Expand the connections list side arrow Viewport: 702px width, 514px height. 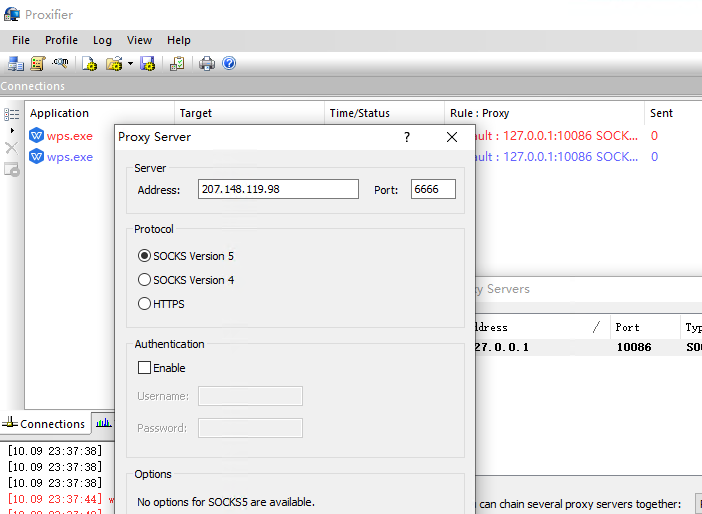coord(12,131)
